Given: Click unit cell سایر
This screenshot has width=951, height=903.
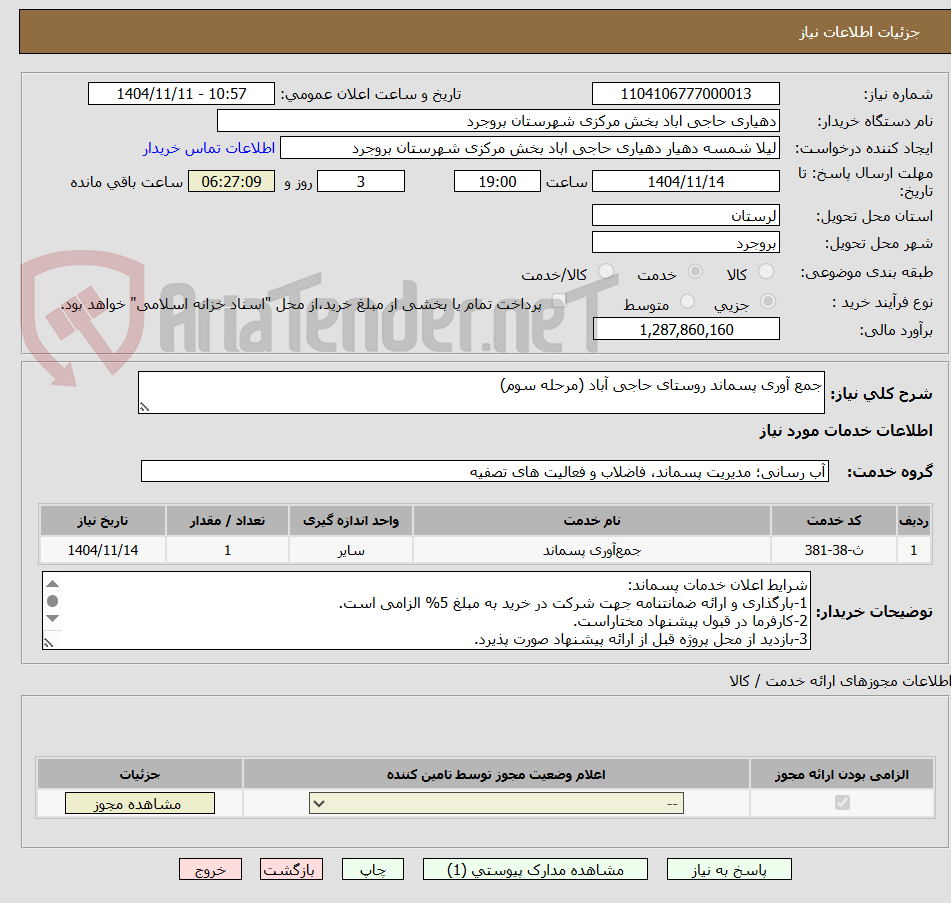Looking at the screenshot, I should (351, 551).
